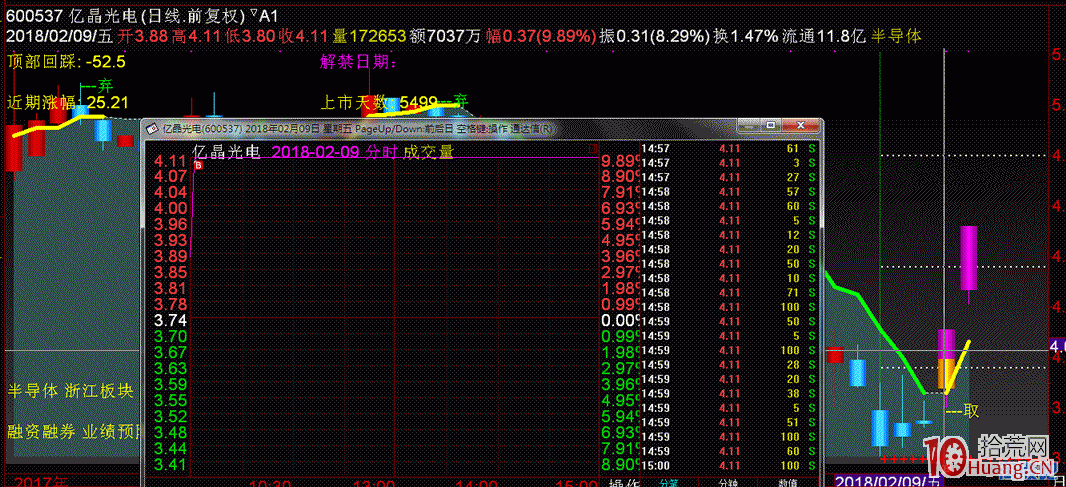The image size is (1066, 487).
Task: Click the 流通11.8亿 float value in the header
Action: click(825, 37)
